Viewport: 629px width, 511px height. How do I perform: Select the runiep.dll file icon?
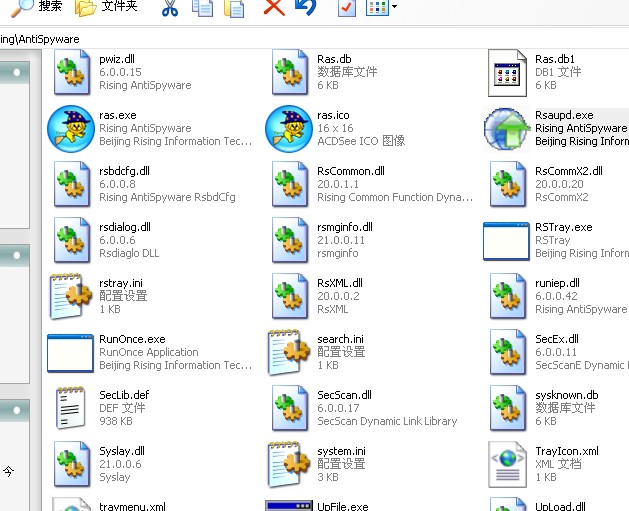pyautogui.click(x=507, y=296)
